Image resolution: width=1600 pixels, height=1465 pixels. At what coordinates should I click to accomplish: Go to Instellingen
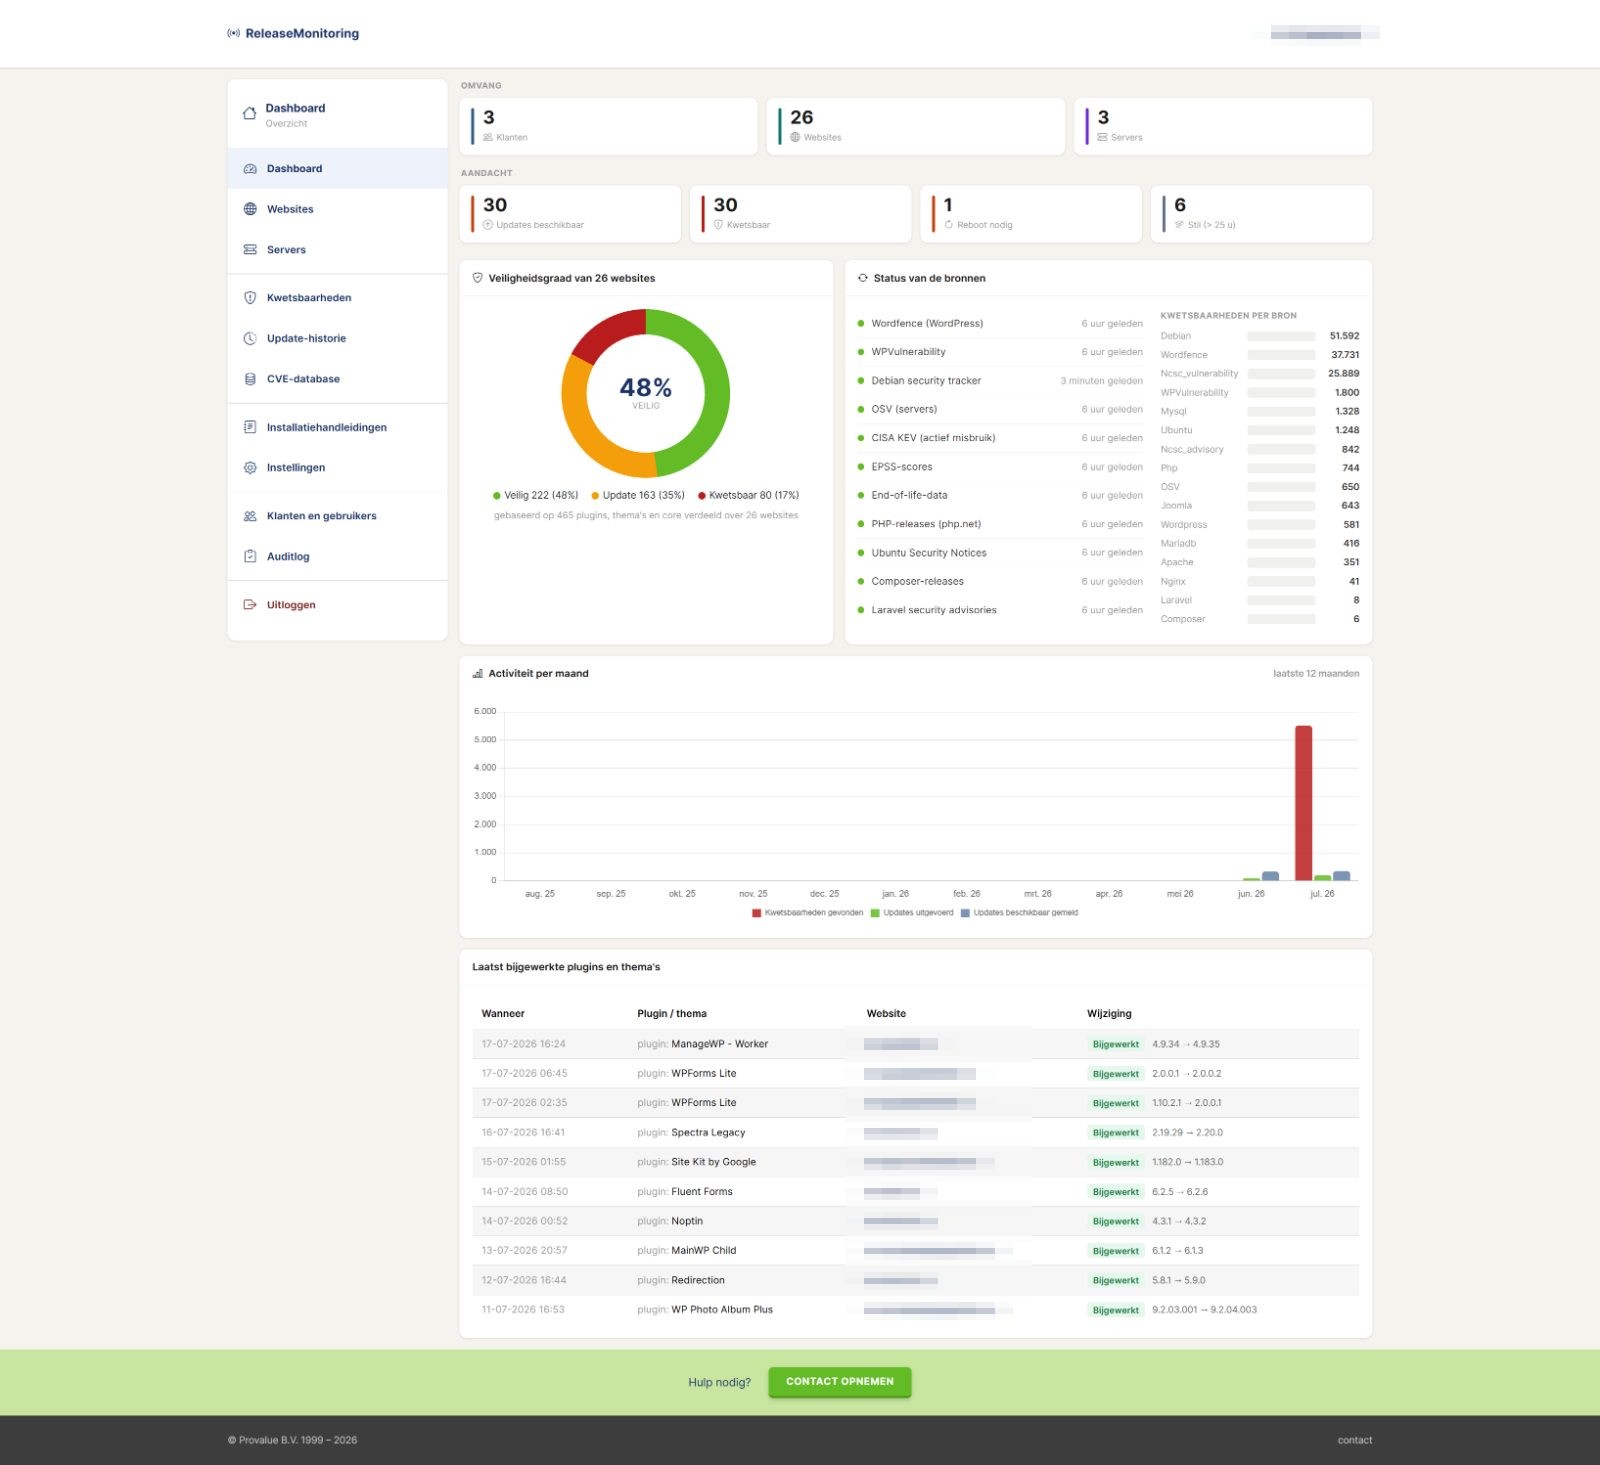[337, 467]
